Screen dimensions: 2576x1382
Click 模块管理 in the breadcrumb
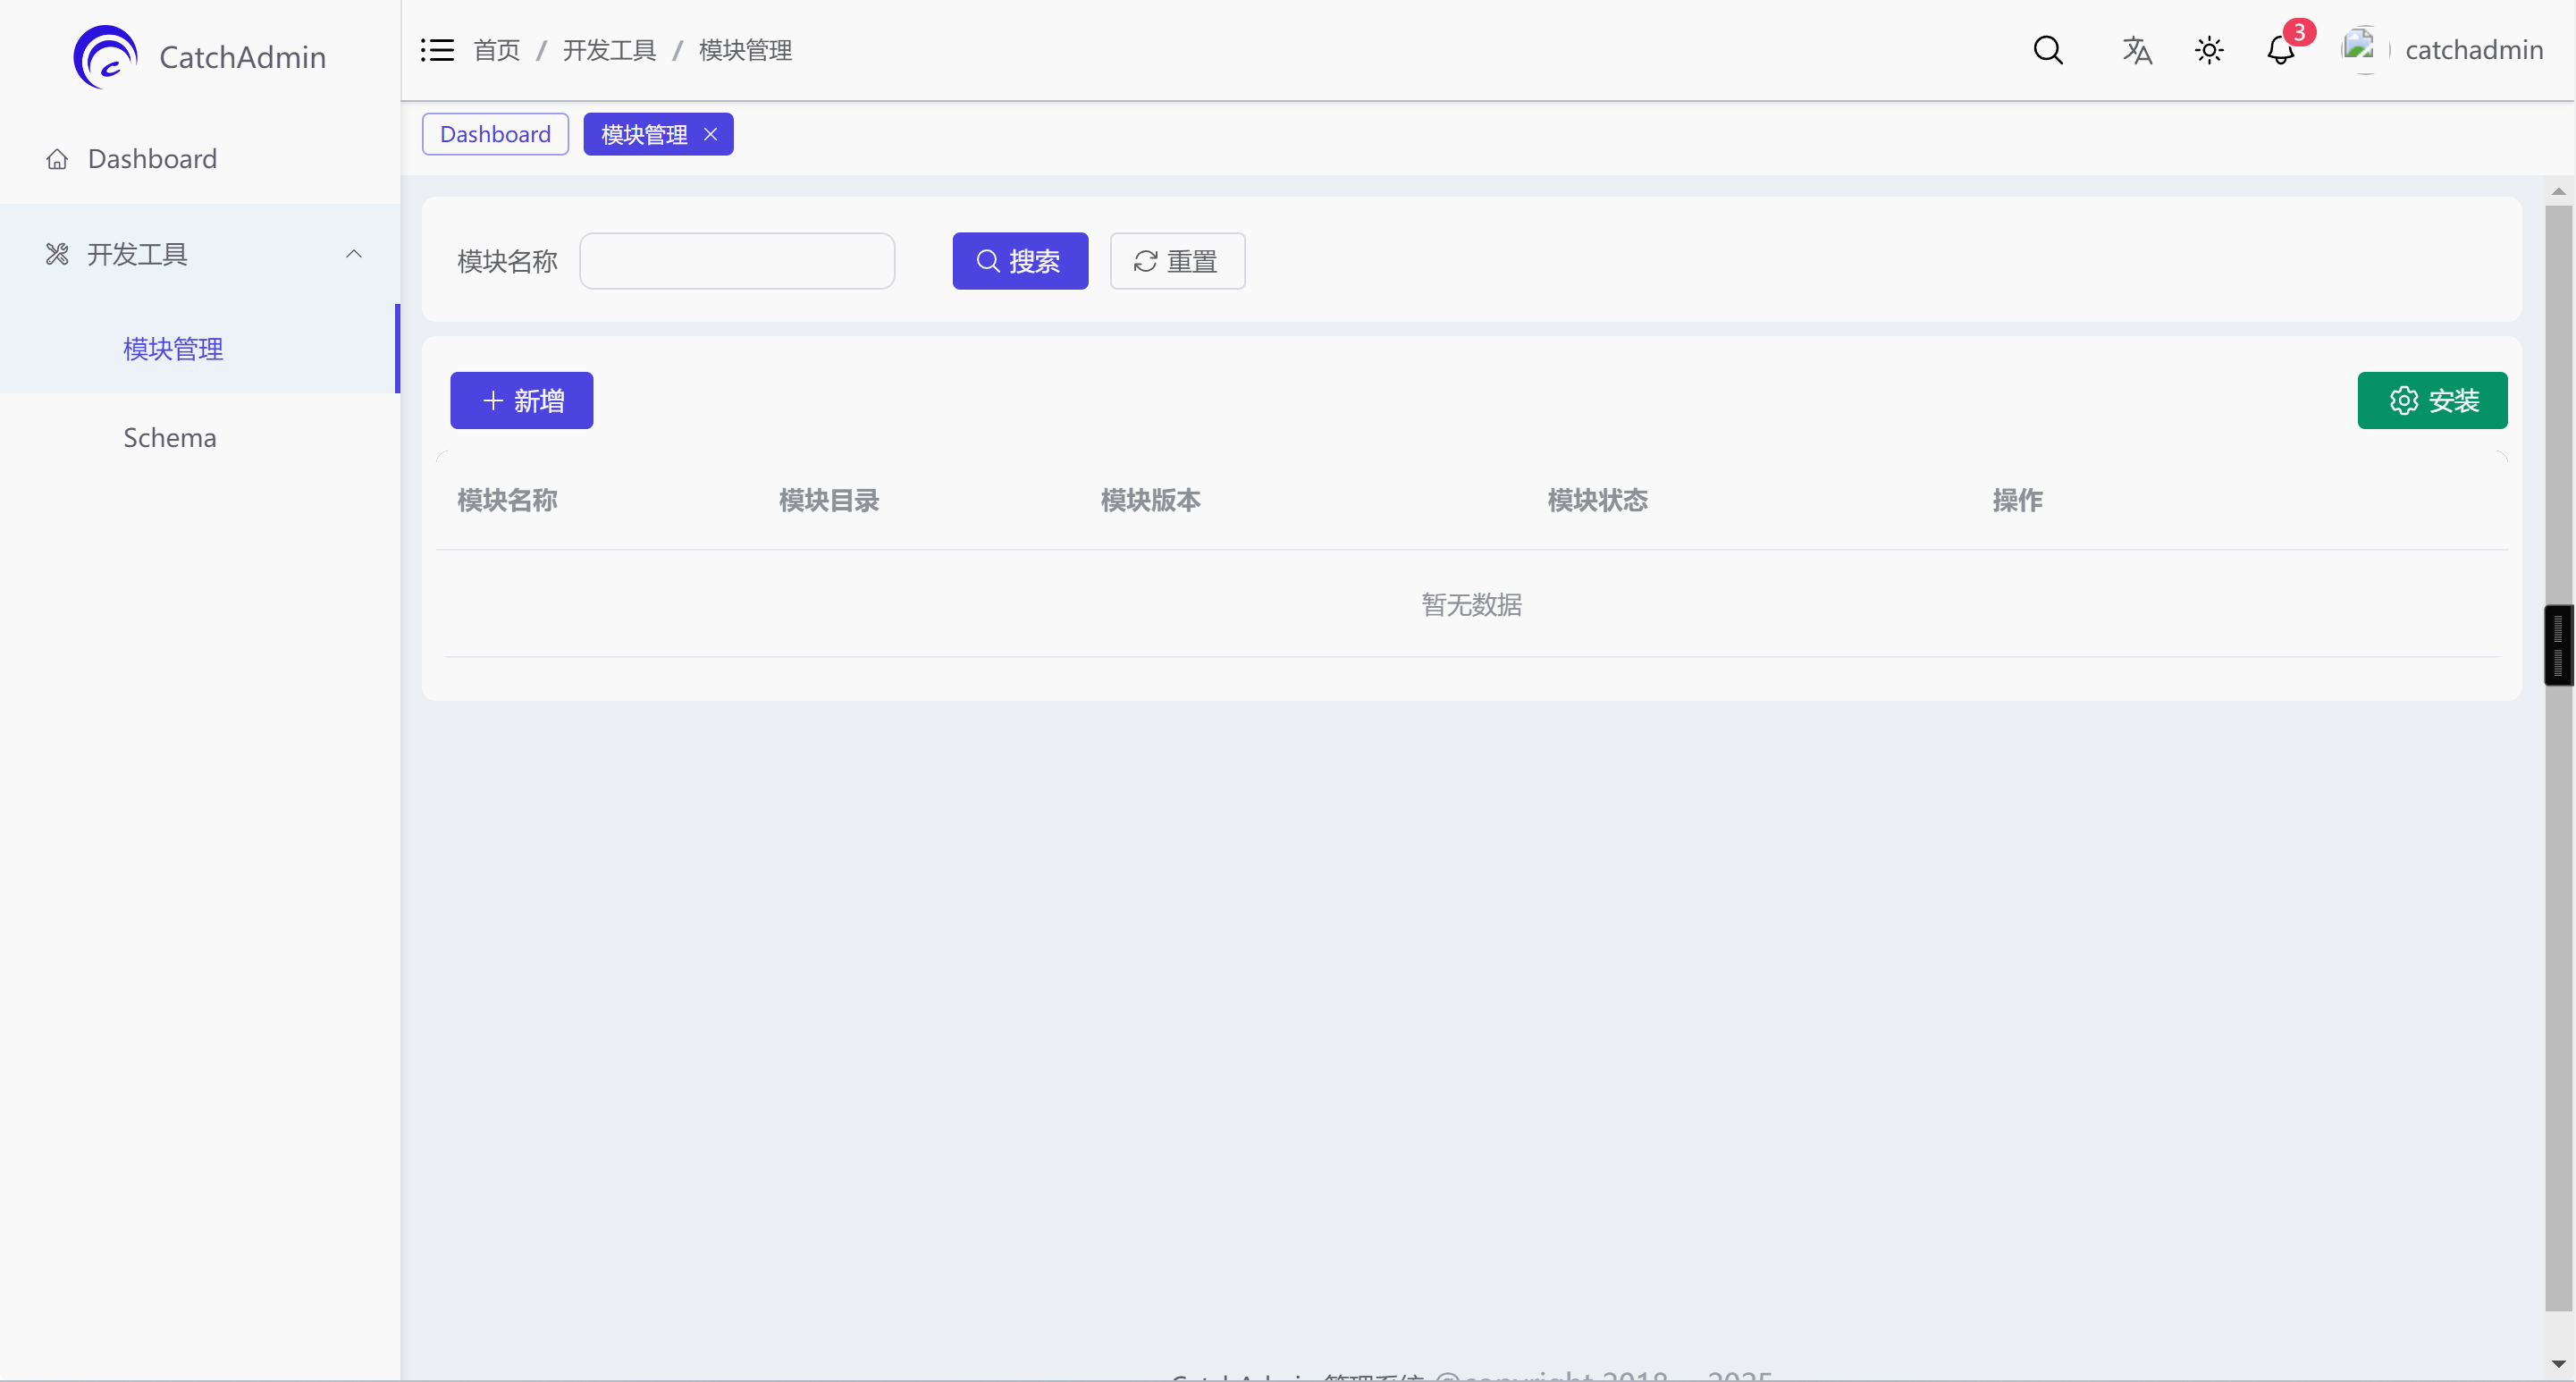click(745, 50)
